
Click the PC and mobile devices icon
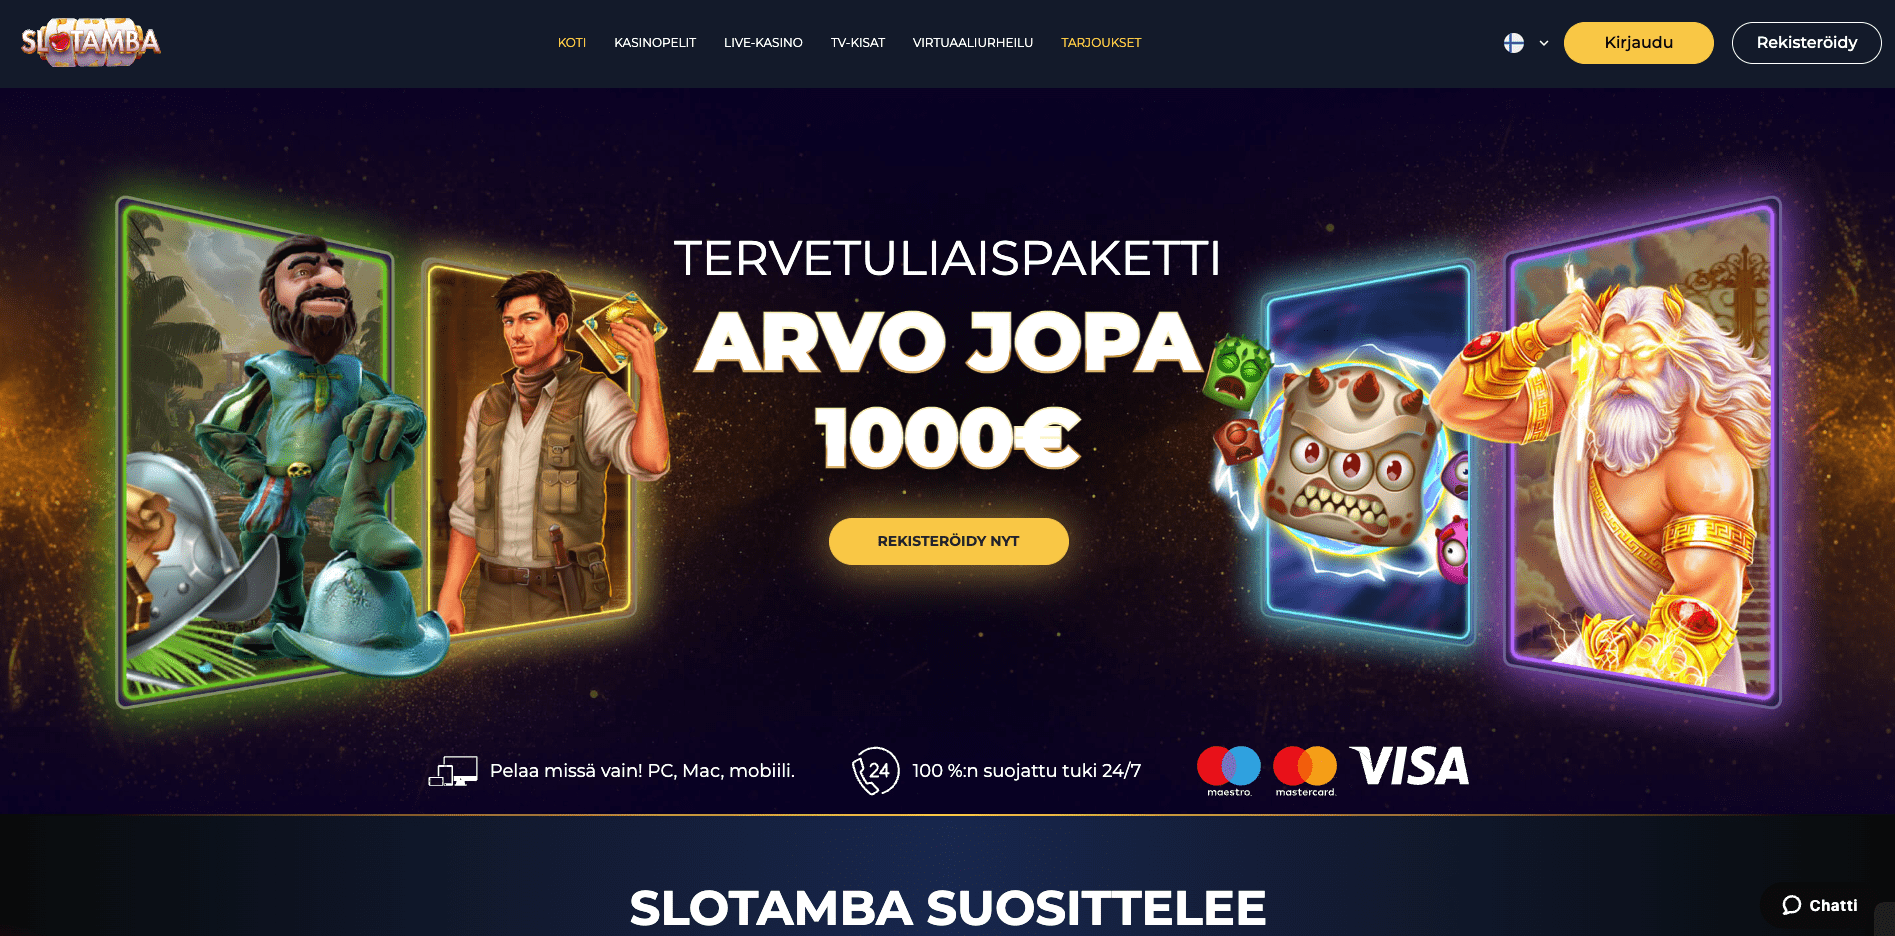click(x=453, y=771)
